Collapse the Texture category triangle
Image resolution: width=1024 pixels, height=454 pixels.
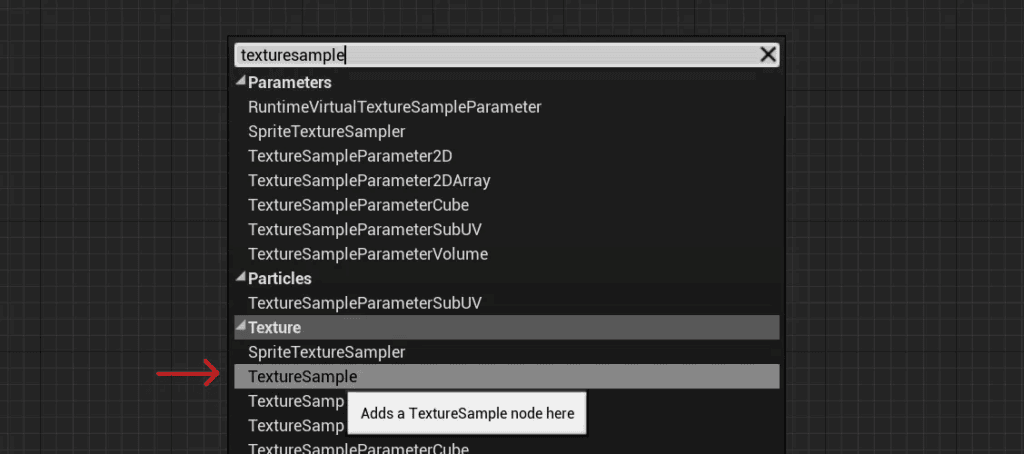(x=240, y=327)
